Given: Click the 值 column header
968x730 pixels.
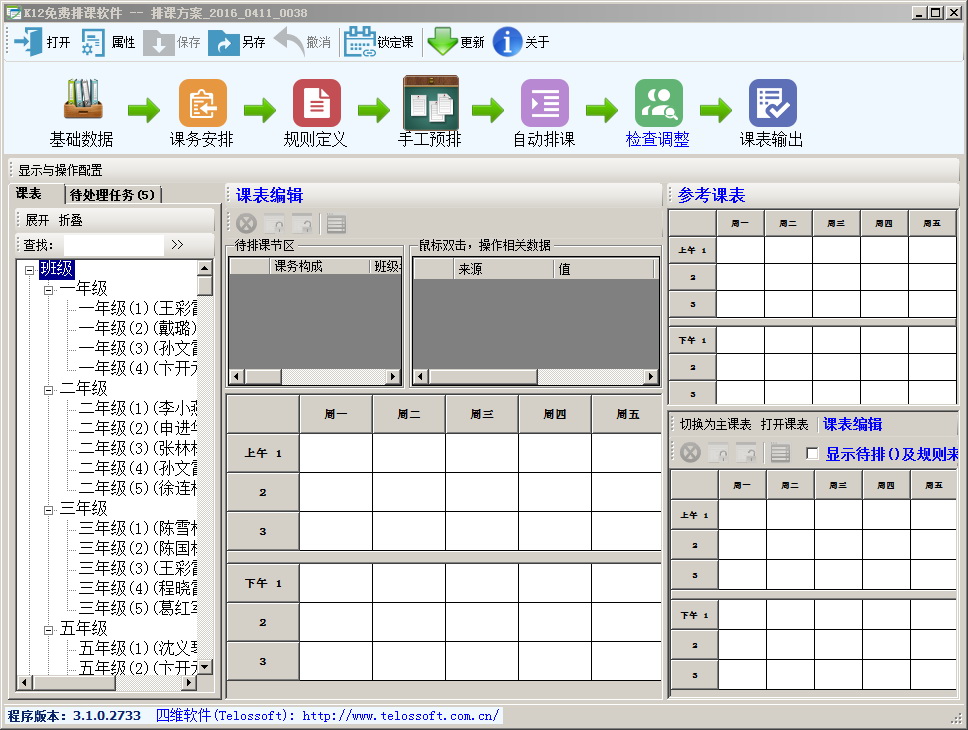Looking at the screenshot, I should click(604, 269).
